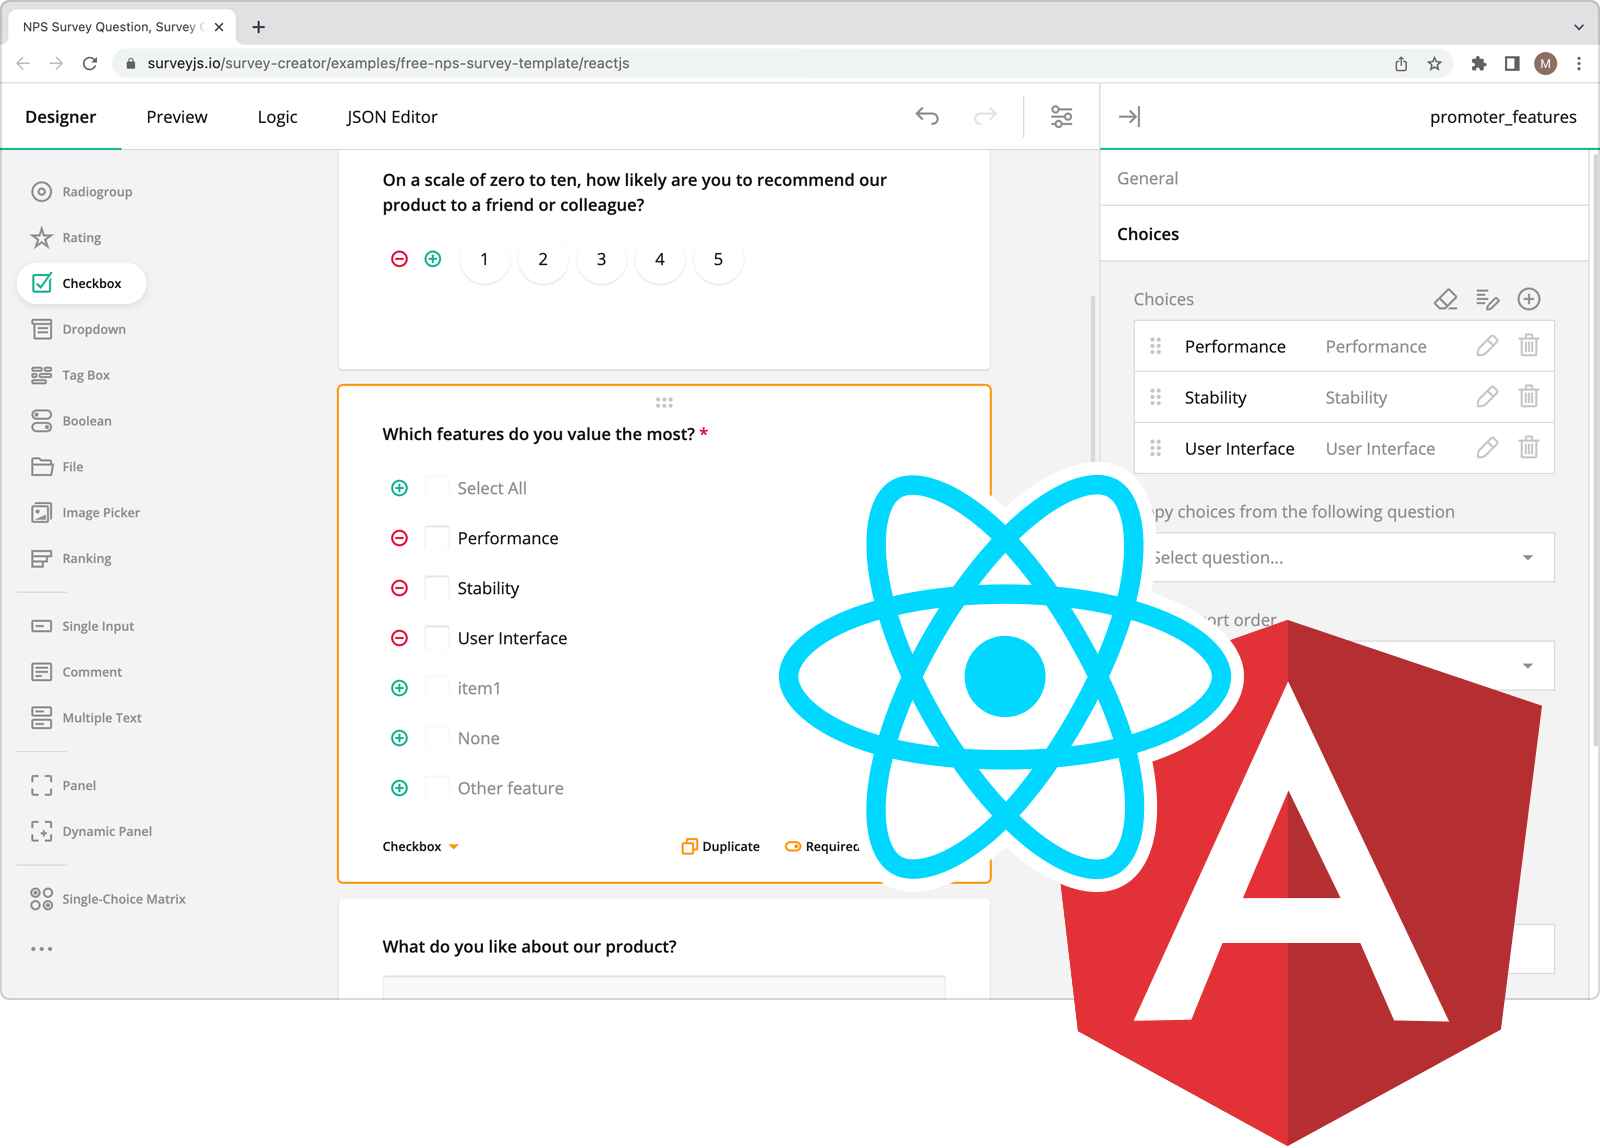
Task: Open the Chrome three-dot menu
Action: click(x=1579, y=63)
